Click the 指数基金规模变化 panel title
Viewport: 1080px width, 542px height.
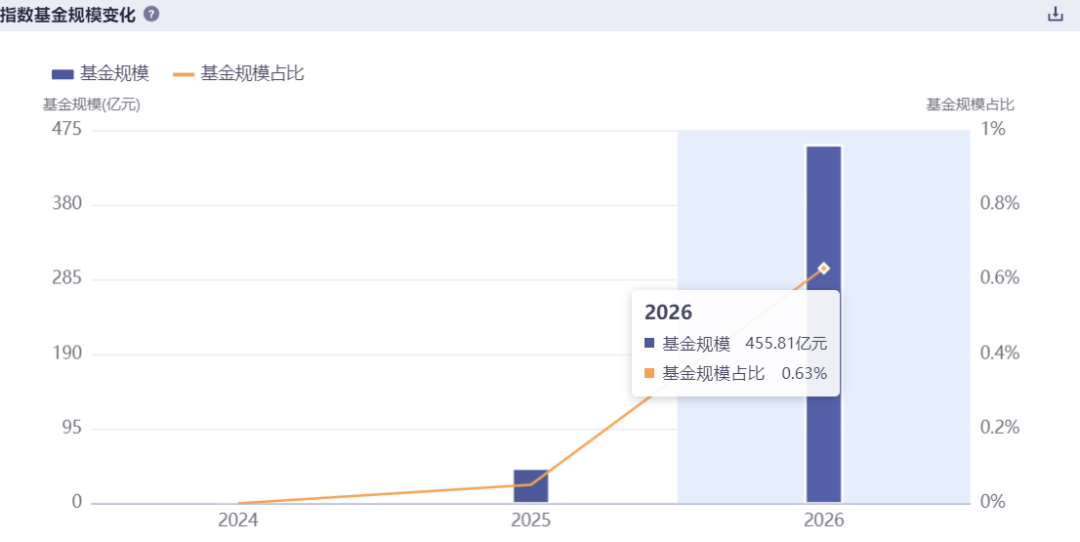(68, 14)
